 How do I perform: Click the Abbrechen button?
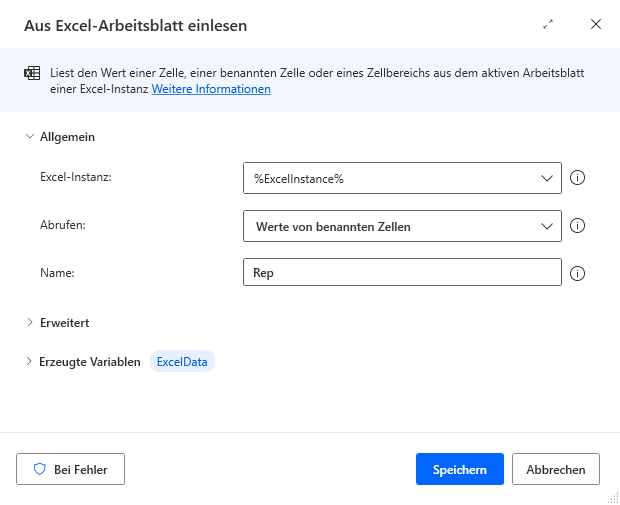pos(556,469)
